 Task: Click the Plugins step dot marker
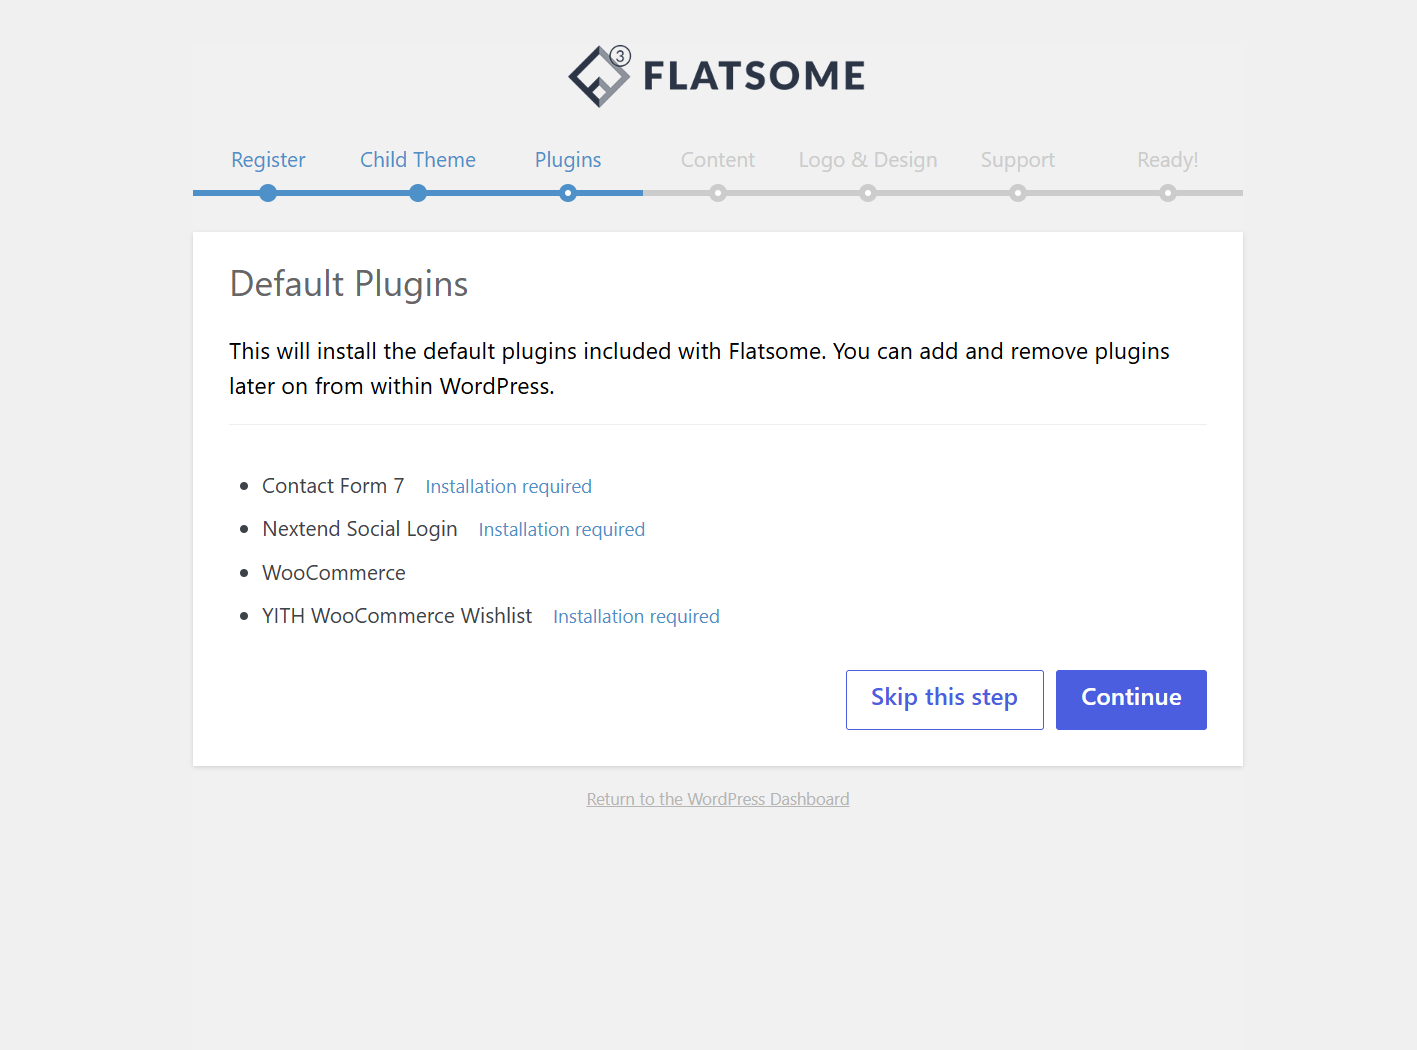tap(568, 193)
